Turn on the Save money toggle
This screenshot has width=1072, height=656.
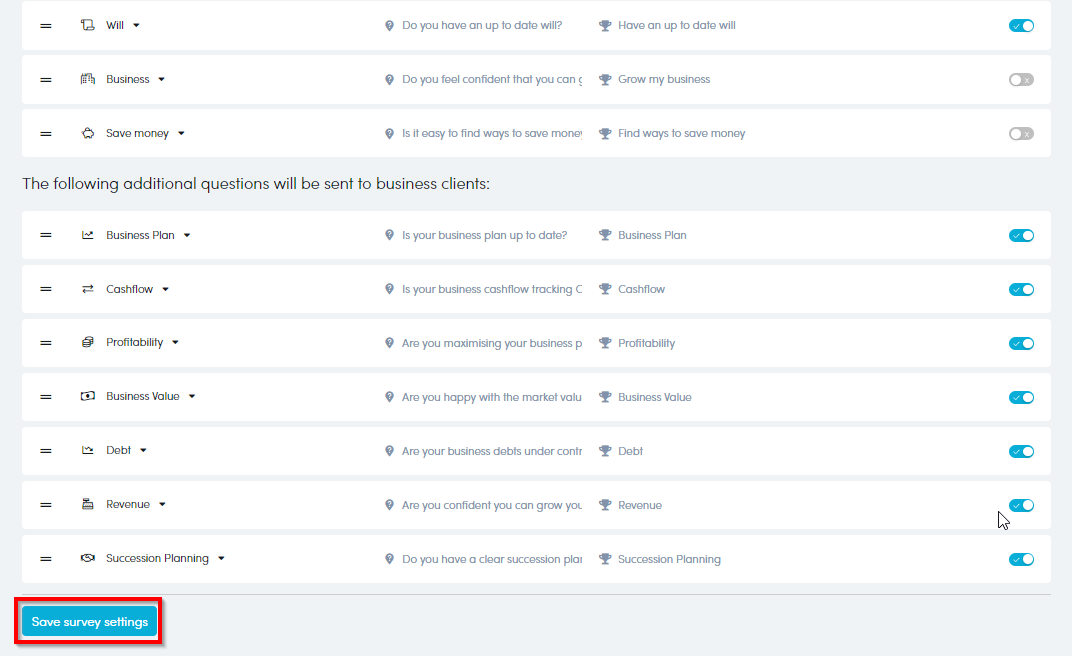tap(1021, 134)
